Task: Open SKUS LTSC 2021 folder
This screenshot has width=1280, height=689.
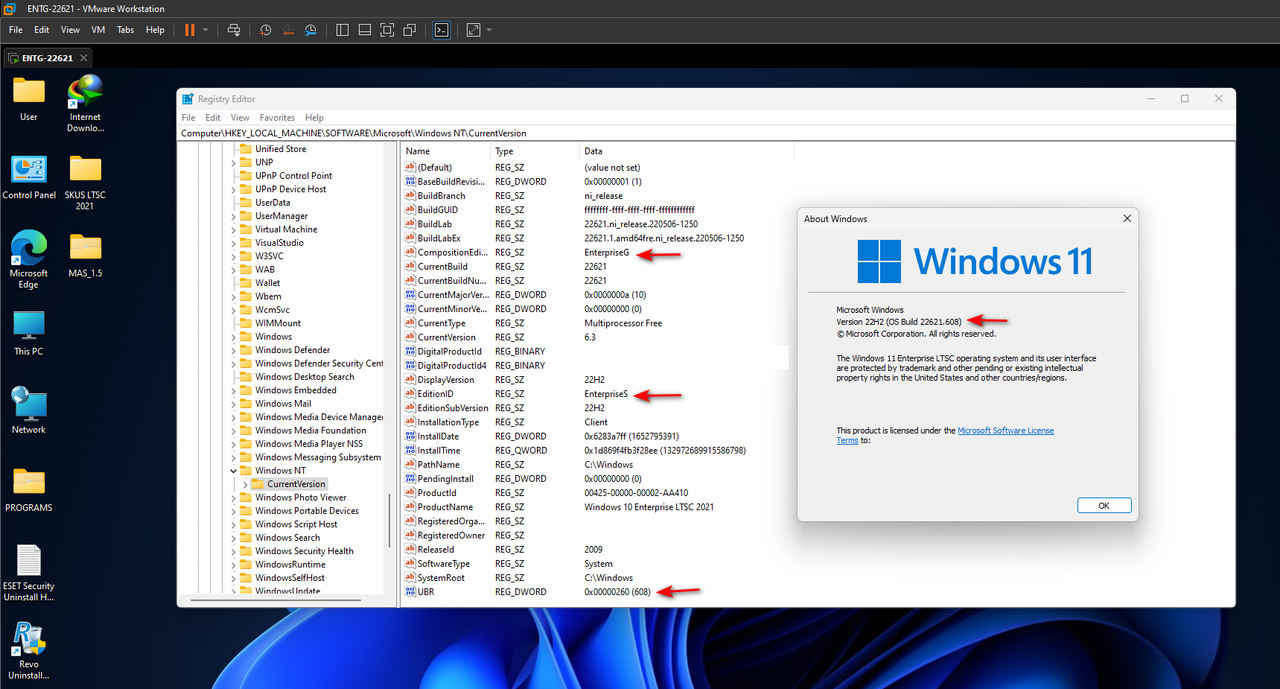Action: point(86,183)
